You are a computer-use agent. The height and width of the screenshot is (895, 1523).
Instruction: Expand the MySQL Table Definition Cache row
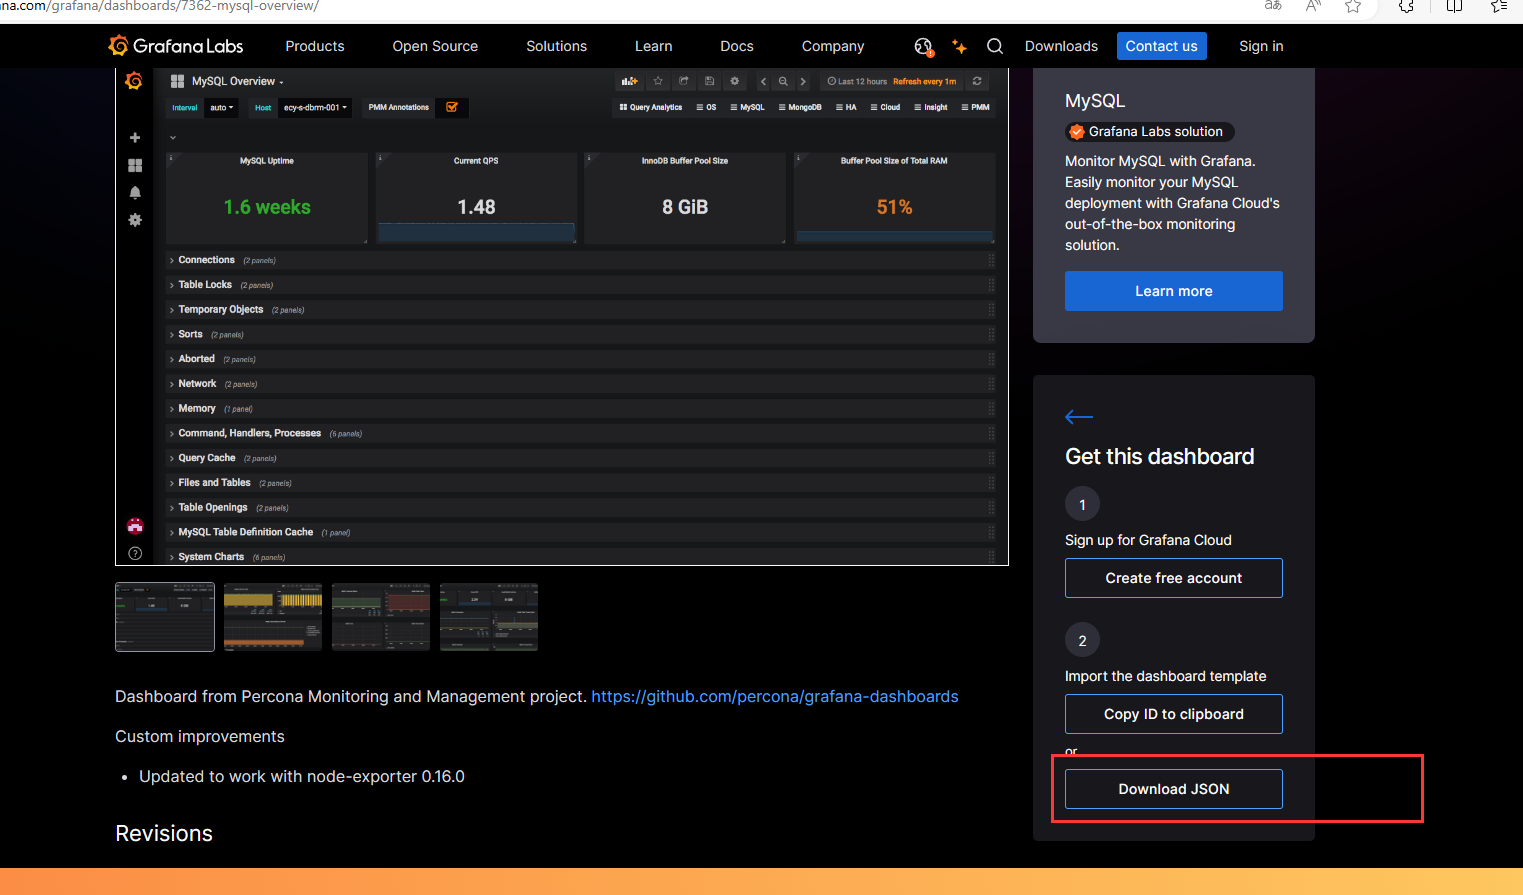click(246, 532)
